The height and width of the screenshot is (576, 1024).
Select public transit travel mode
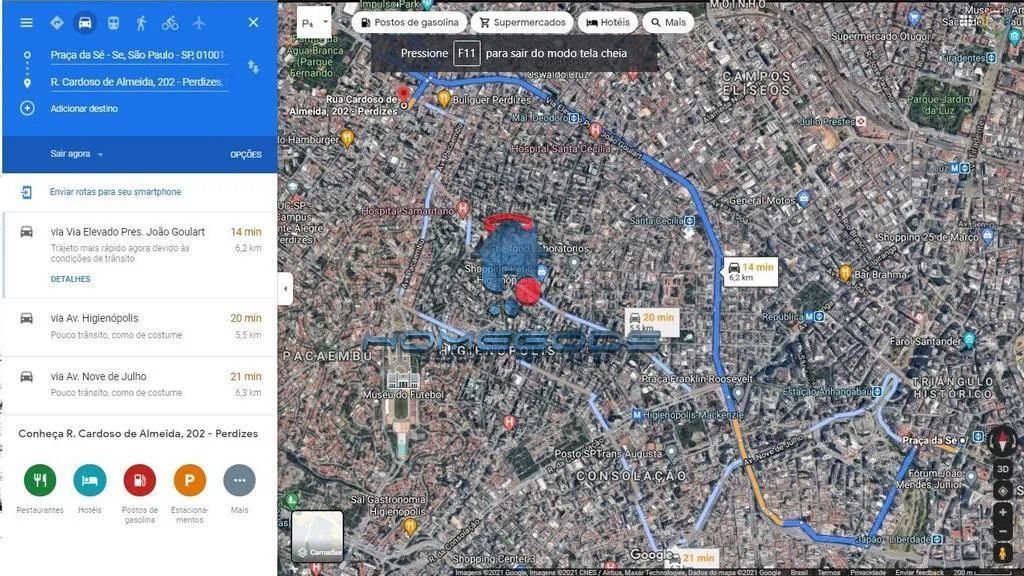point(114,23)
